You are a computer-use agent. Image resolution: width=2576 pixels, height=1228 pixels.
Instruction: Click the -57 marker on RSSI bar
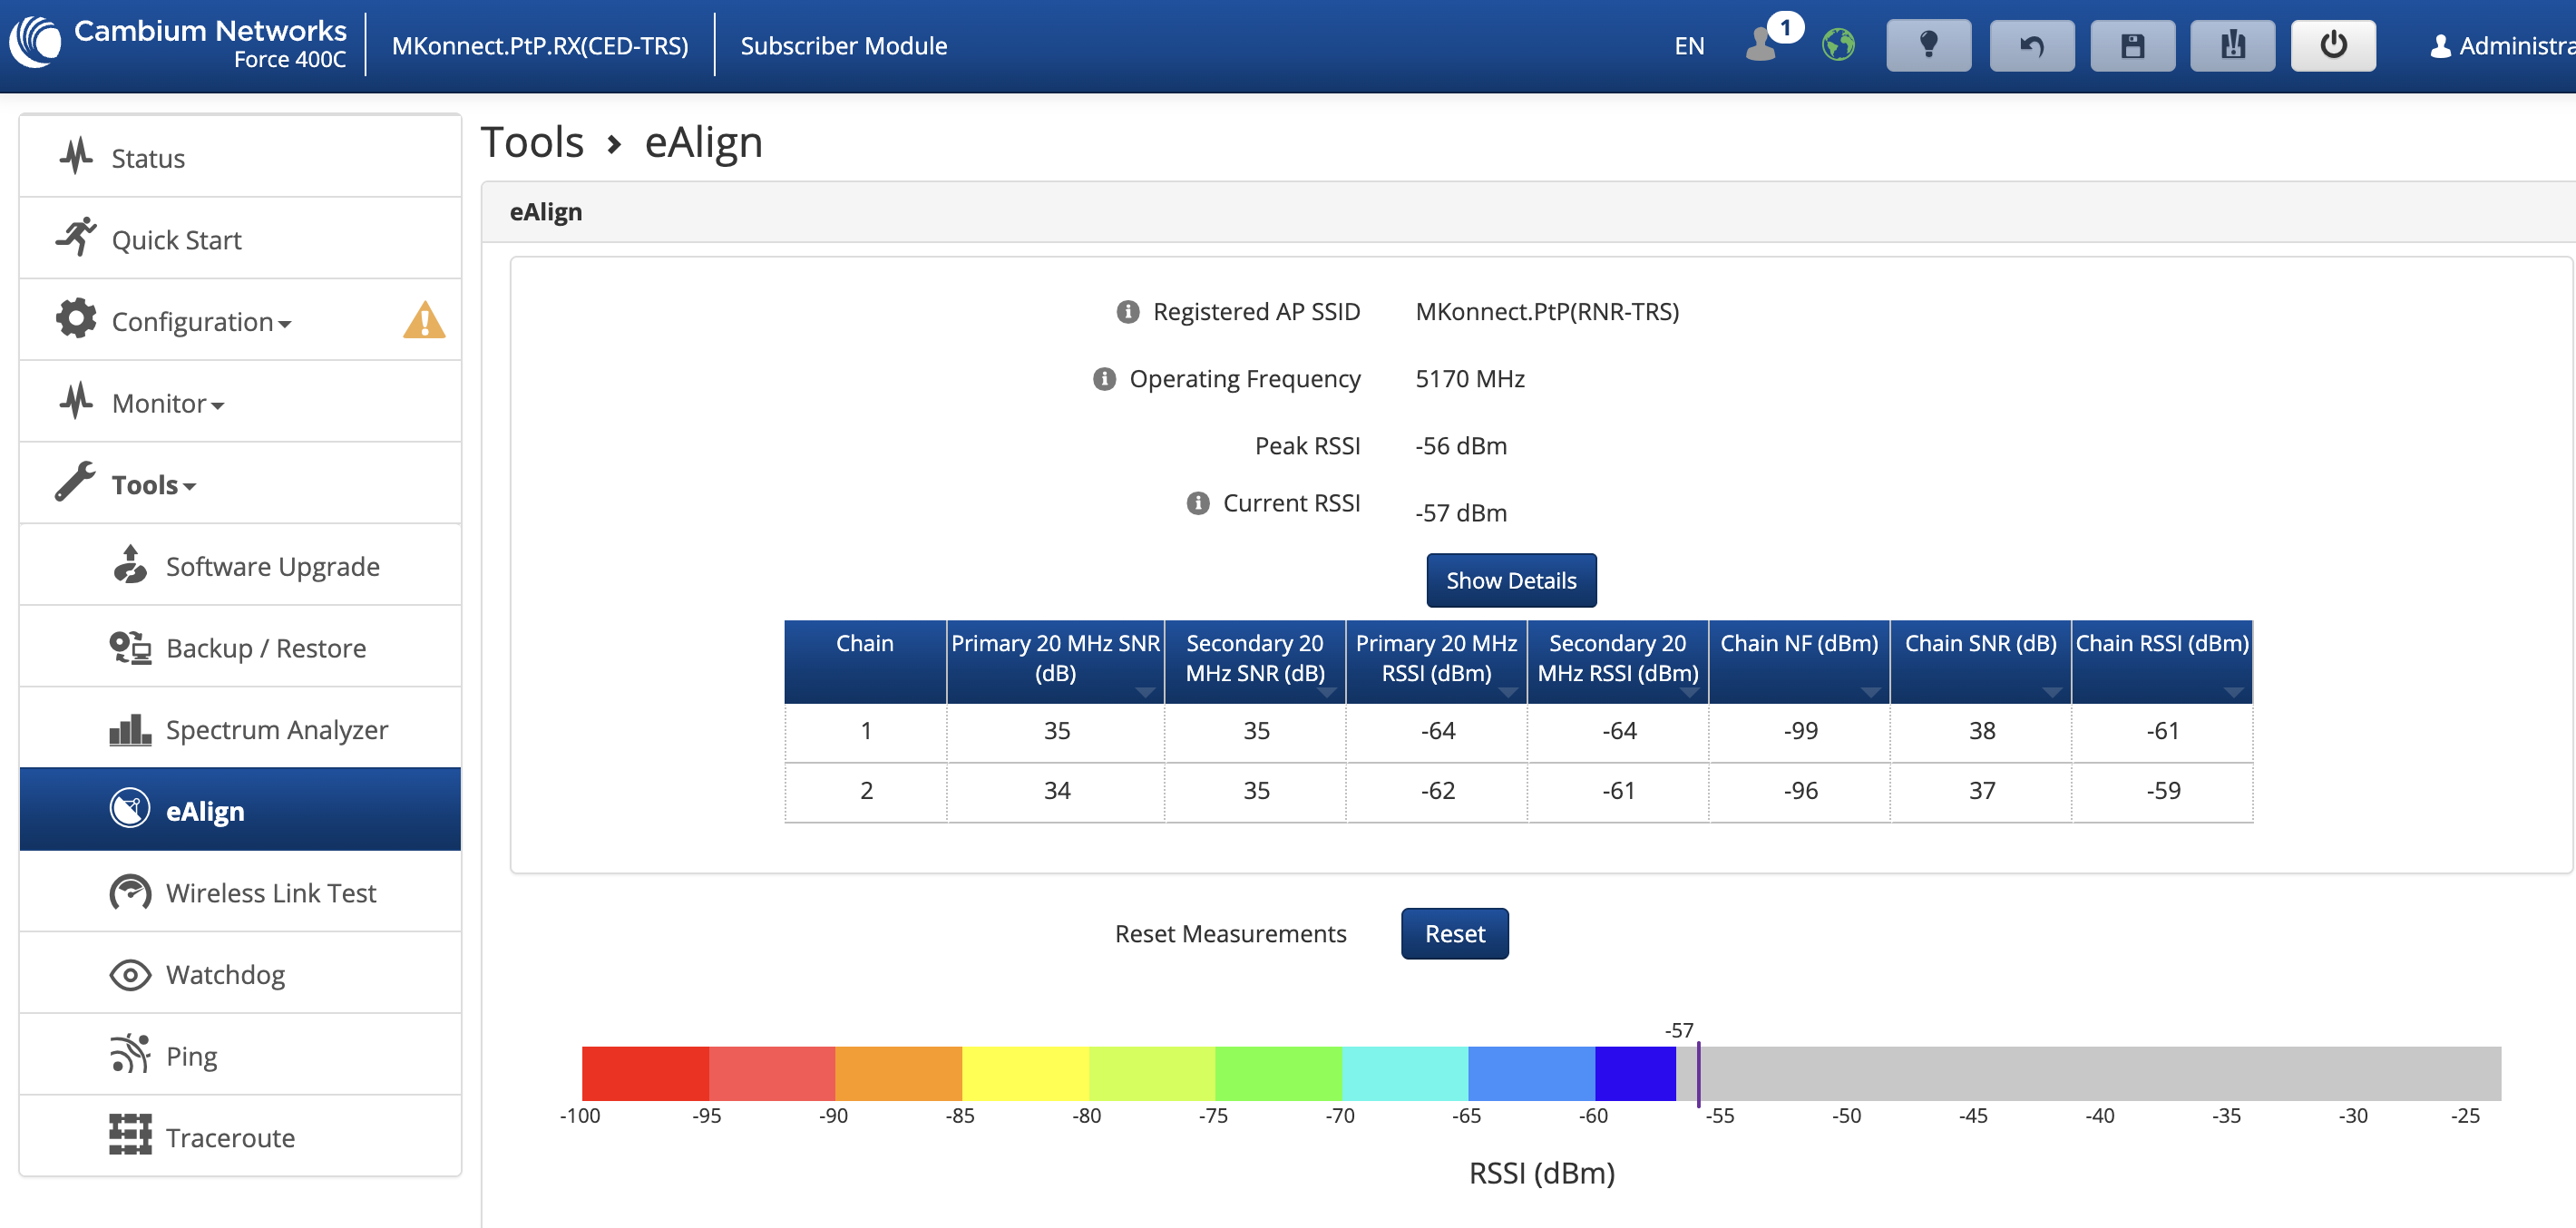1697,1073
